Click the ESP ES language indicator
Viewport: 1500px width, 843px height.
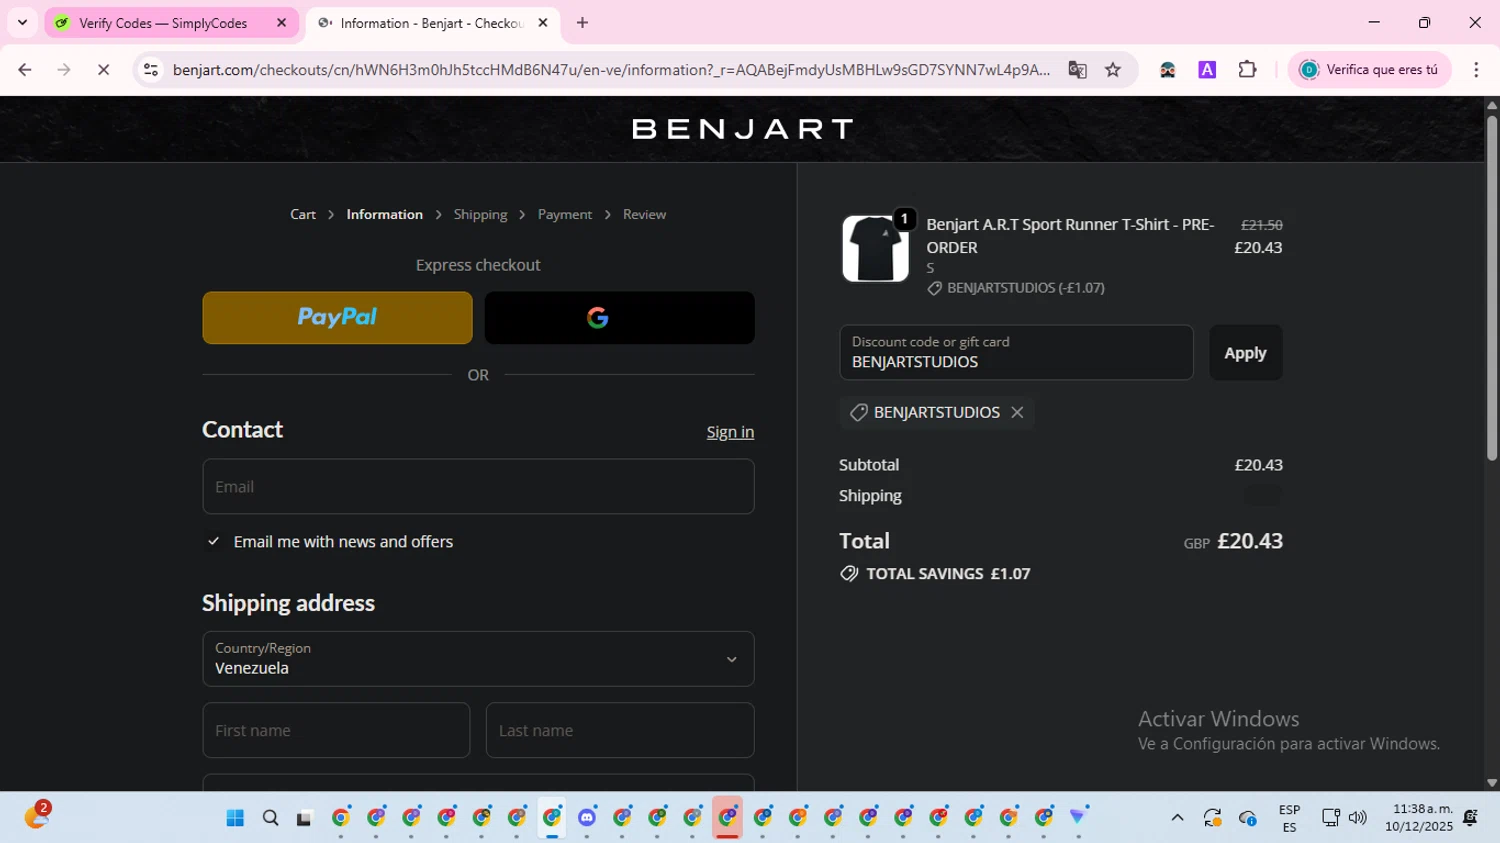point(1289,818)
